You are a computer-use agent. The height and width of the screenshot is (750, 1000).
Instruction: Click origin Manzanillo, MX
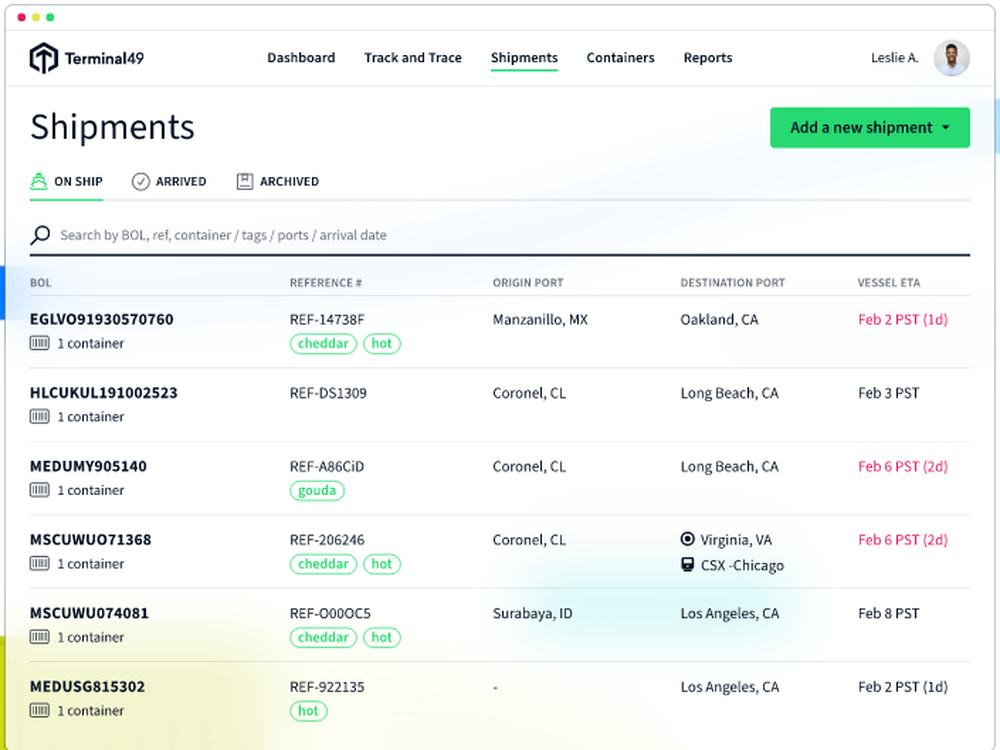point(540,320)
